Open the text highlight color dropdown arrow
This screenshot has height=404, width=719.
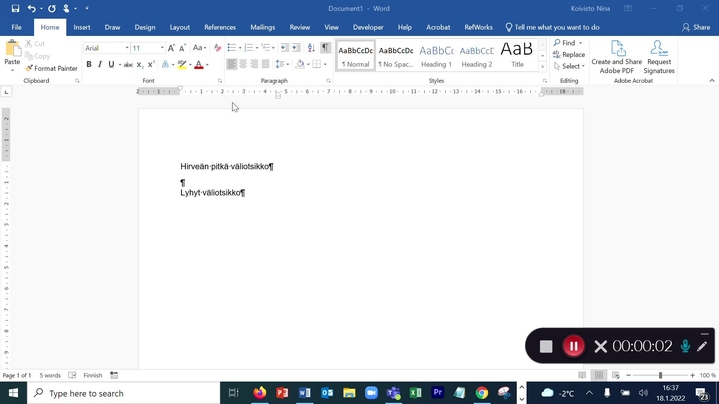click(190, 65)
